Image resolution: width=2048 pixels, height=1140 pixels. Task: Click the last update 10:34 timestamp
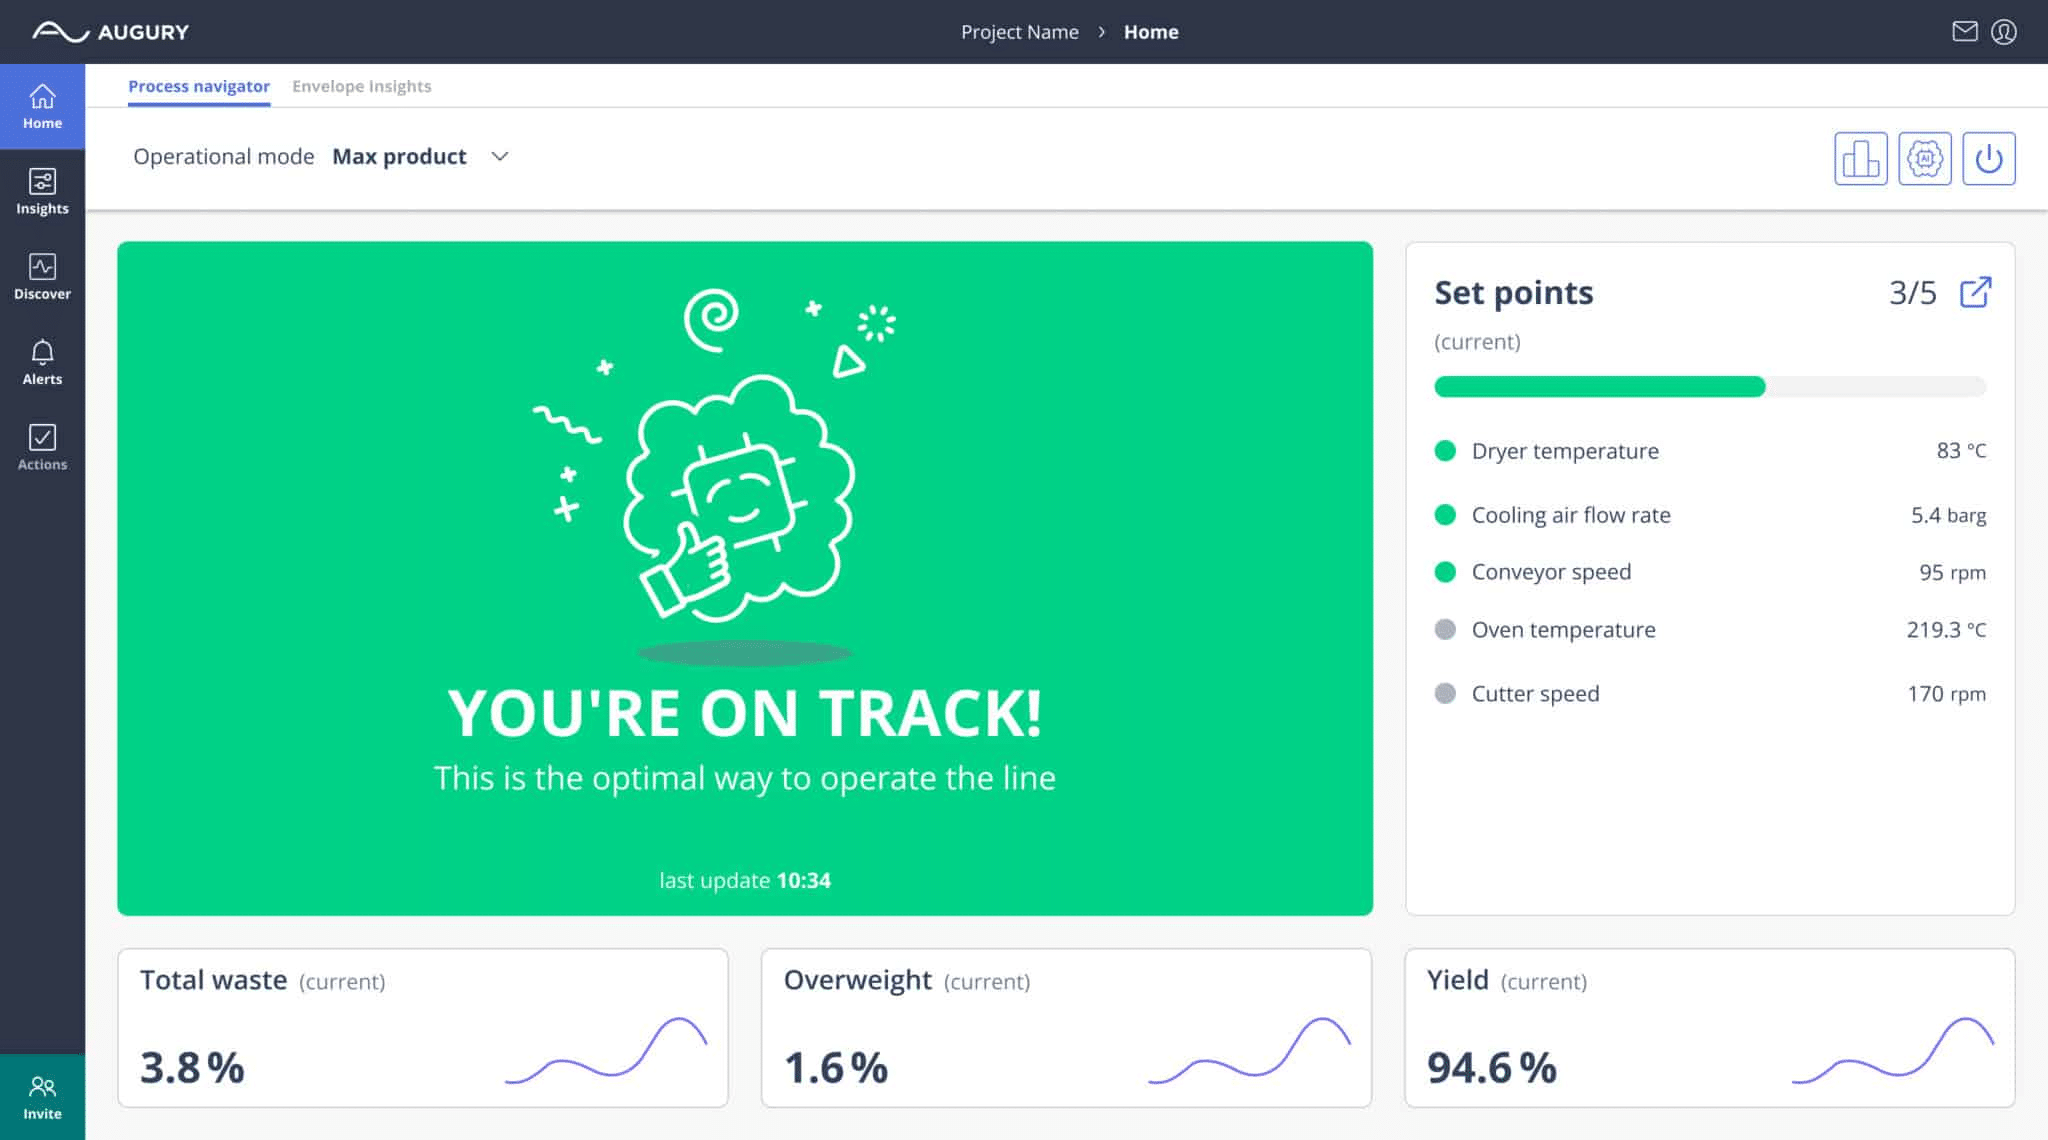pyautogui.click(x=745, y=880)
